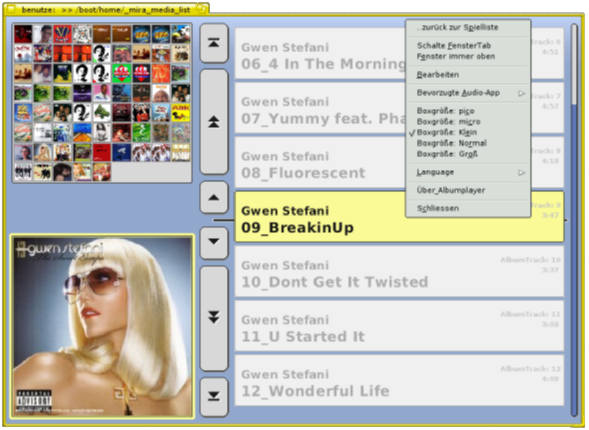This screenshot has height=430, width=589.
Task: Expand the 'Language' submenu
Action: pyautogui.click(x=468, y=172)
